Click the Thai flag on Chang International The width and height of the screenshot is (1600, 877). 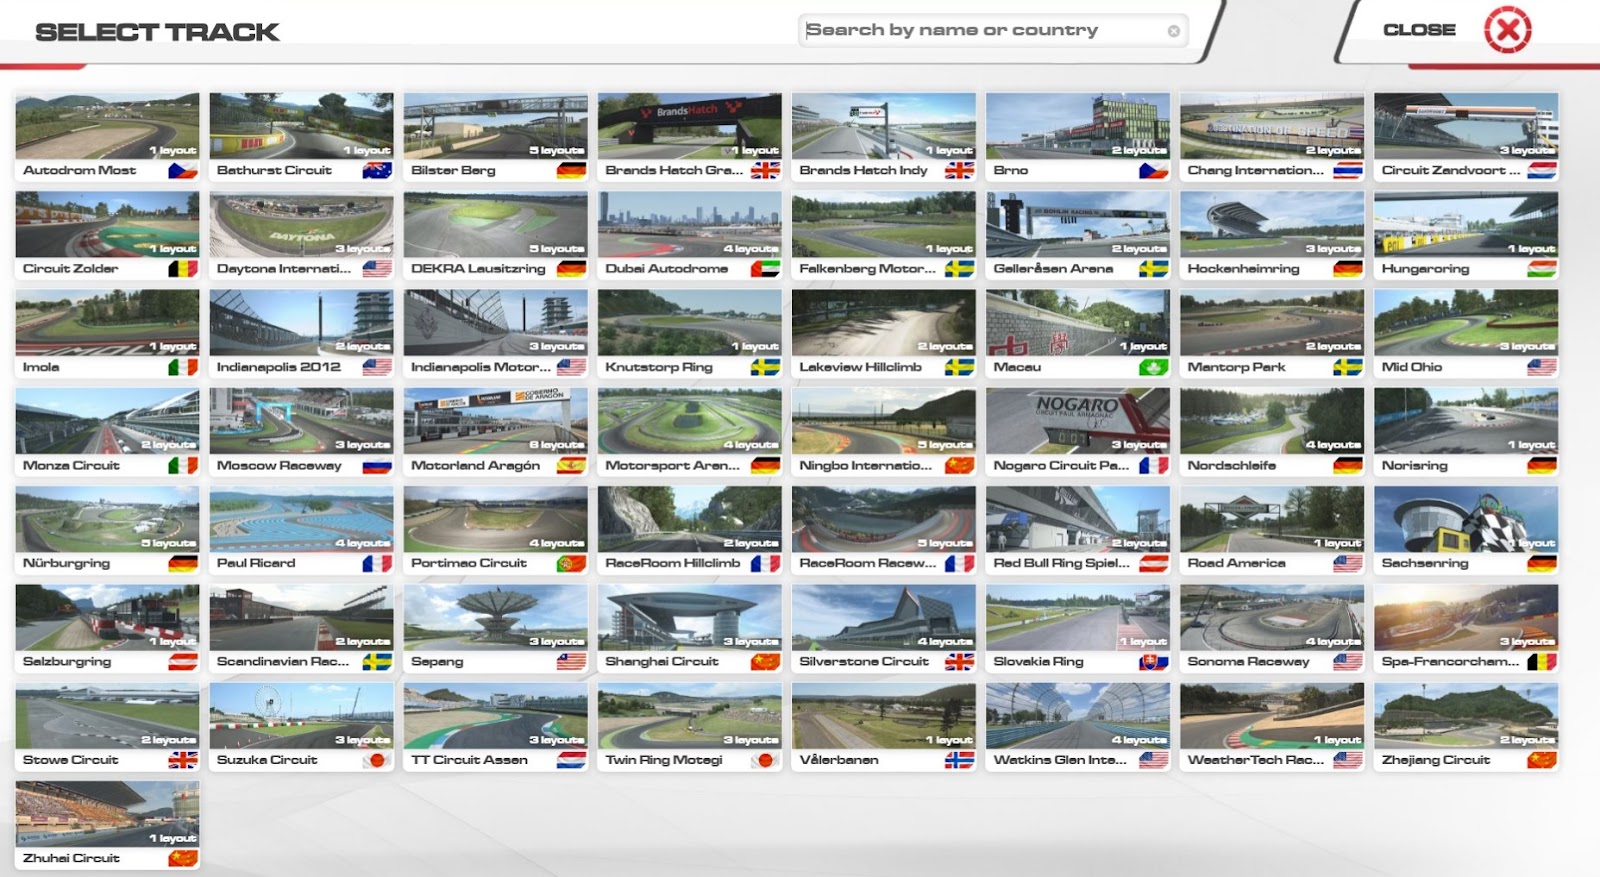pos(1347,171)
